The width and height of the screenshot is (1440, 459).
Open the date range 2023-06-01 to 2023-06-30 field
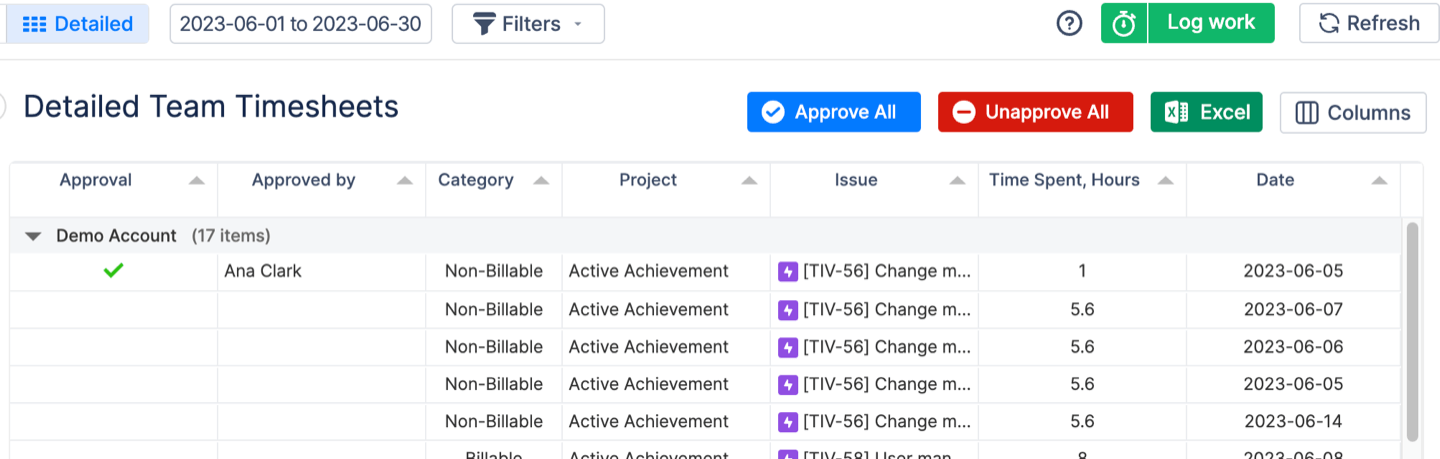[301, 24]
